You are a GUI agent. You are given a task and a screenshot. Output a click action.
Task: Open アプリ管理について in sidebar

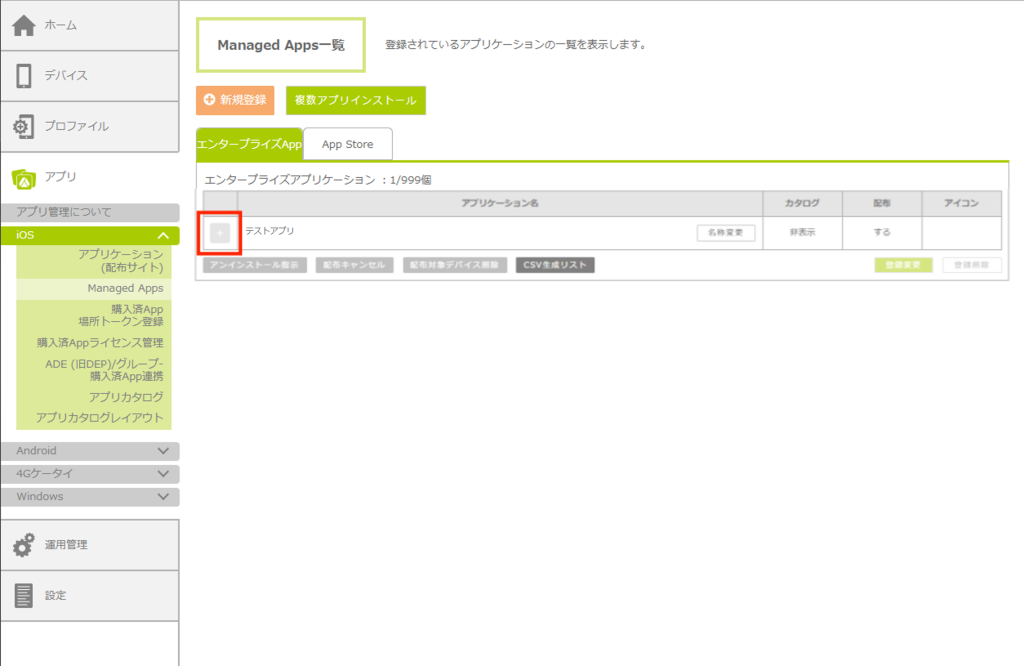pyautogui.click(x=64, y=212)
